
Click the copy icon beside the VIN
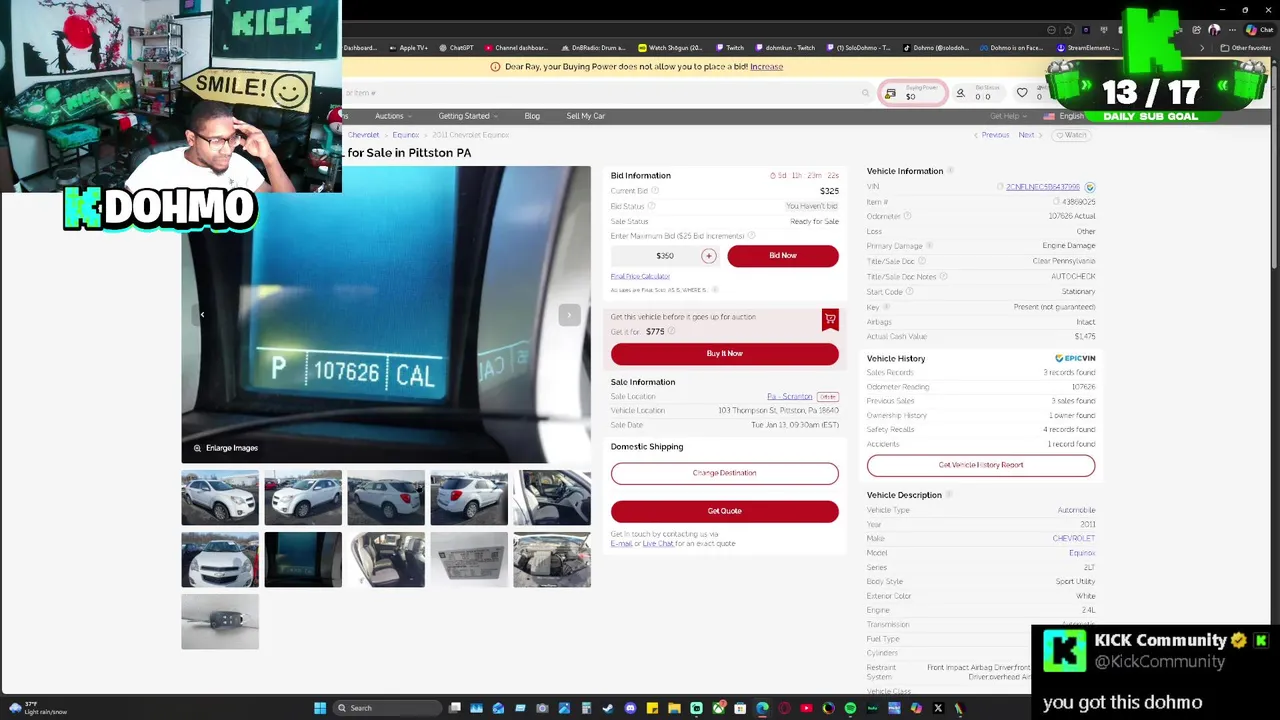point(1000,187)
